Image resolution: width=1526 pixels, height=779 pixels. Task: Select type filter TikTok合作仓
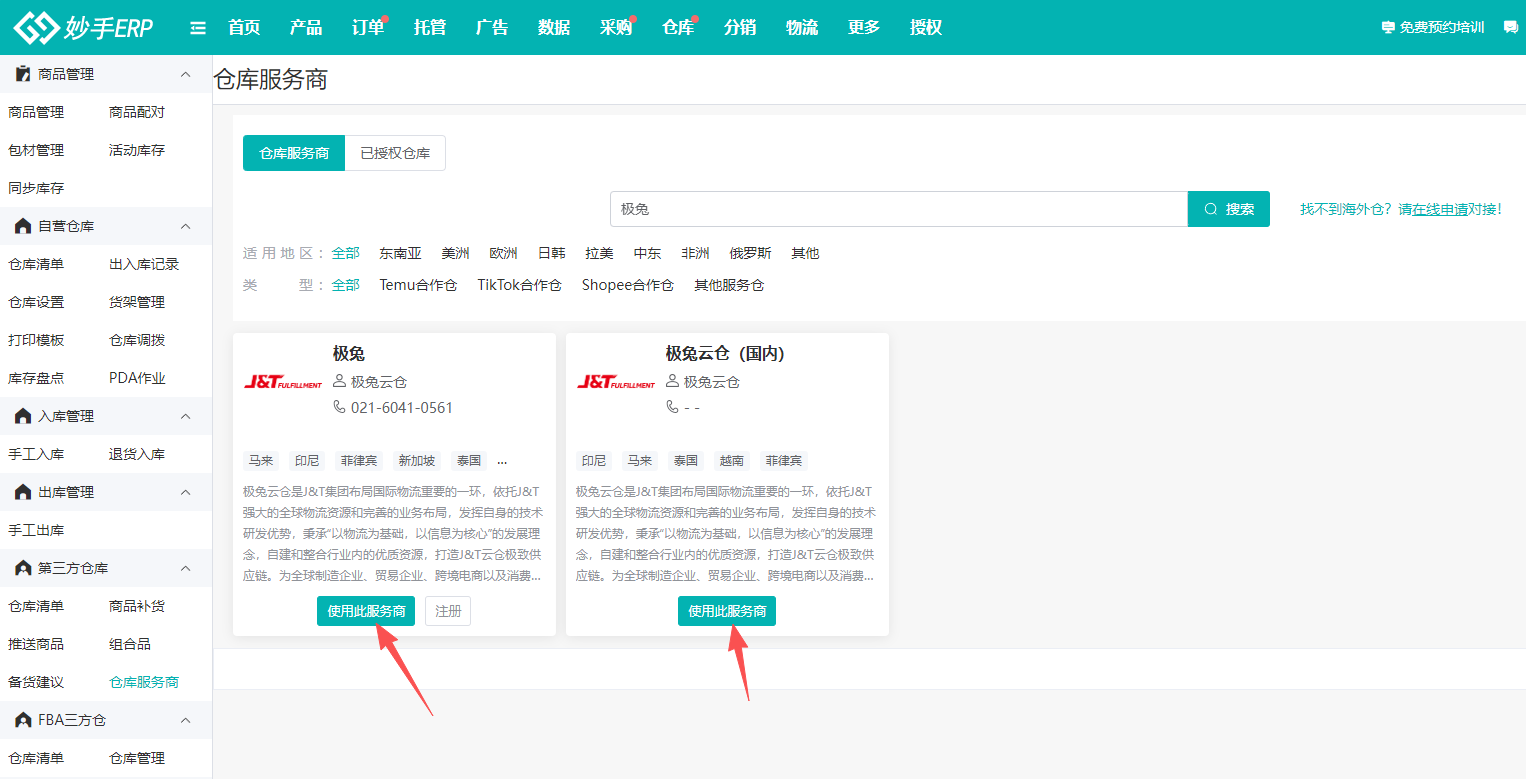point(519,285)
